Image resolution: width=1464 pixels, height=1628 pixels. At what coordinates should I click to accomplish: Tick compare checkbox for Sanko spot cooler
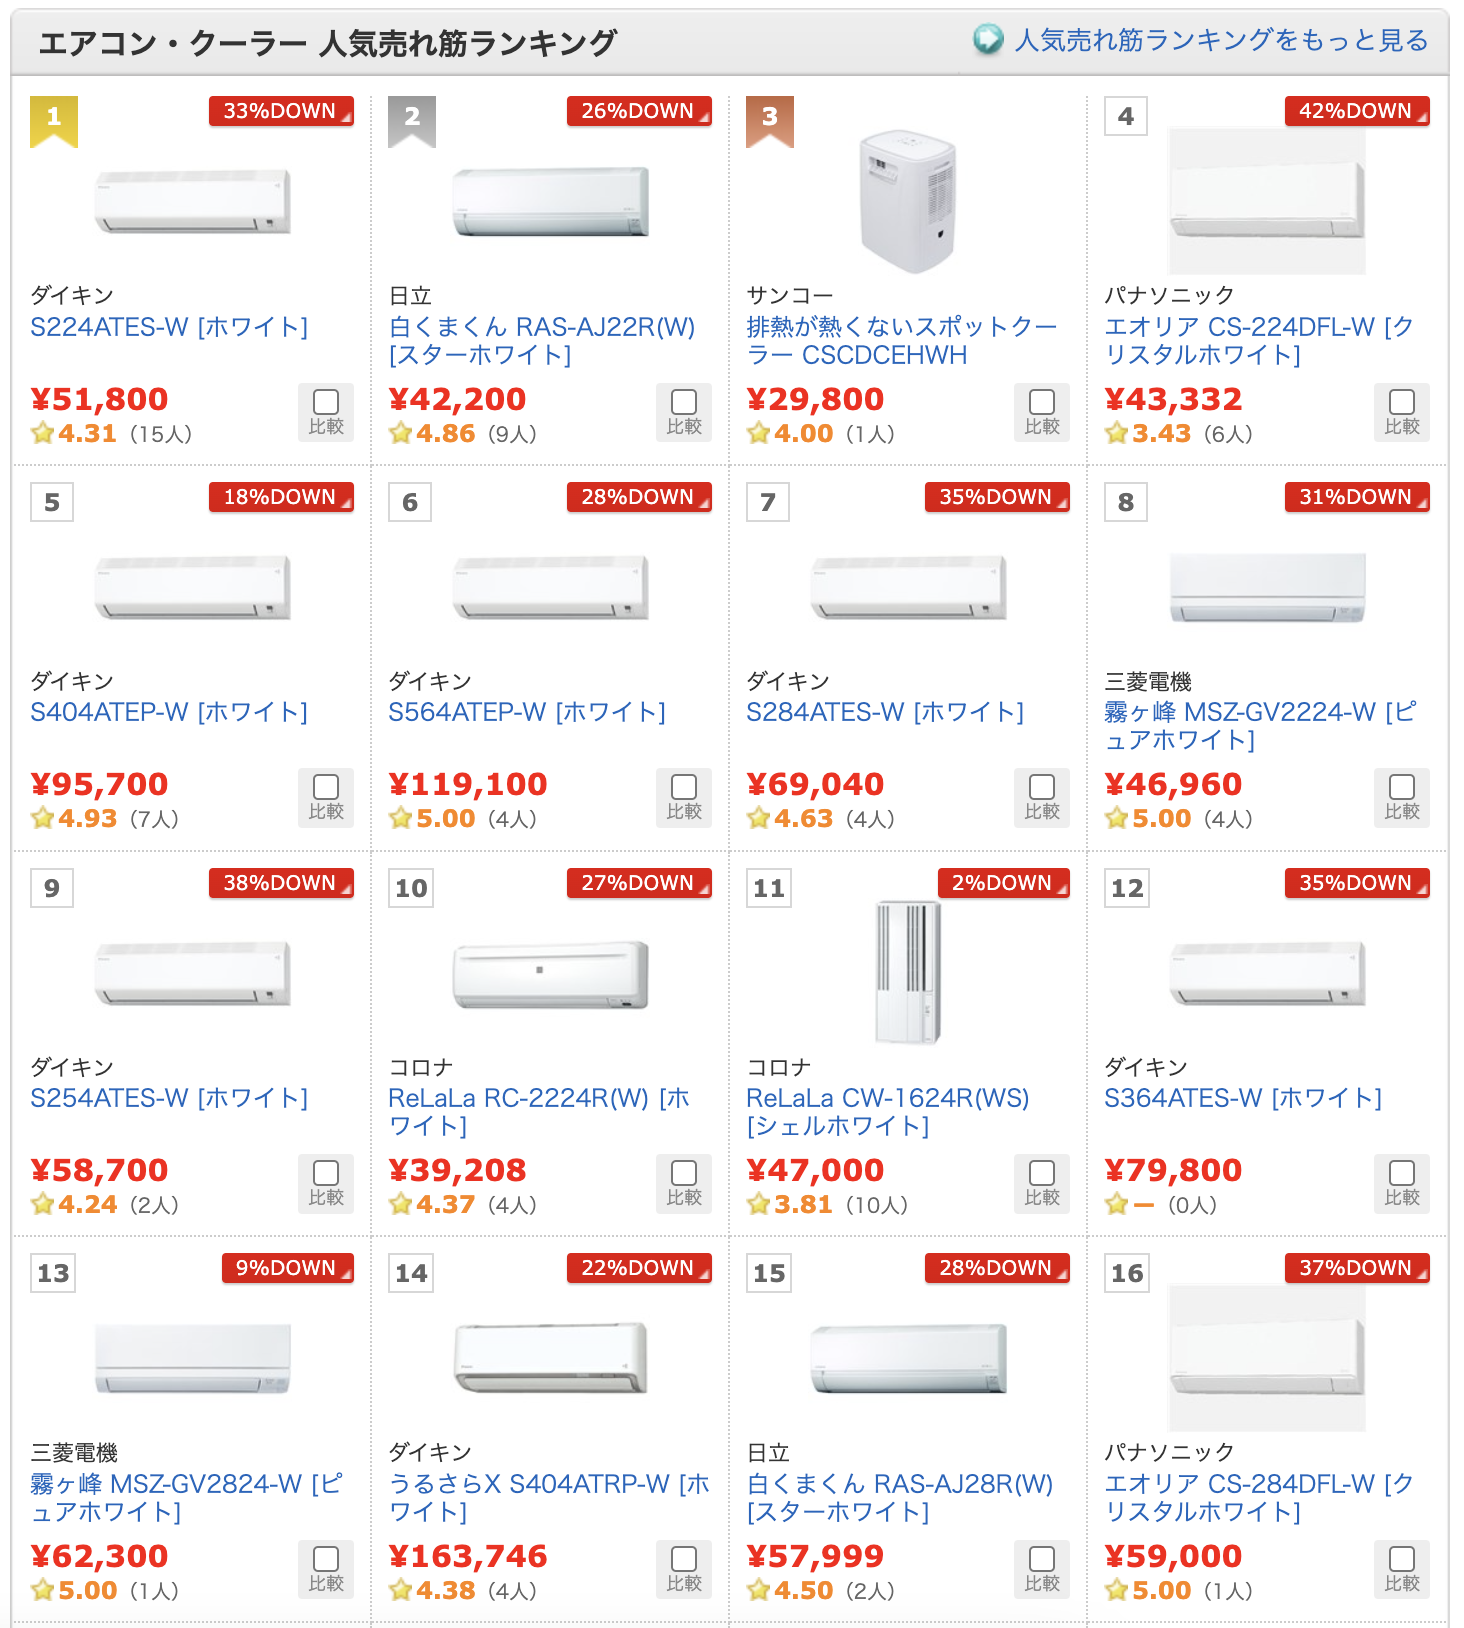pos(1042,402)
